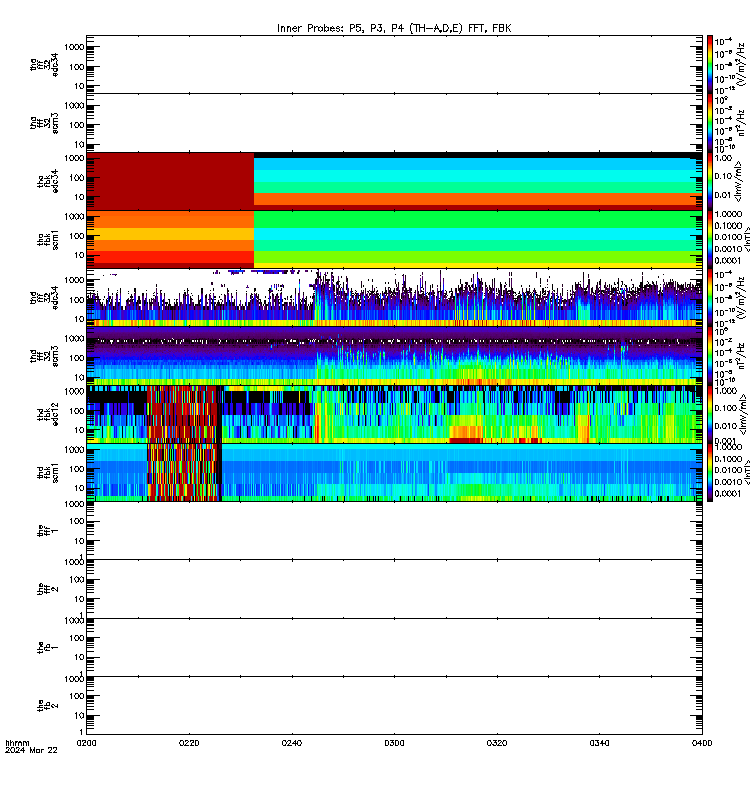This screenshot has width=750, height=800.
Task: Click the 'the fff 2' panel label
Action: pyautogui.click(x=48, y=589)
